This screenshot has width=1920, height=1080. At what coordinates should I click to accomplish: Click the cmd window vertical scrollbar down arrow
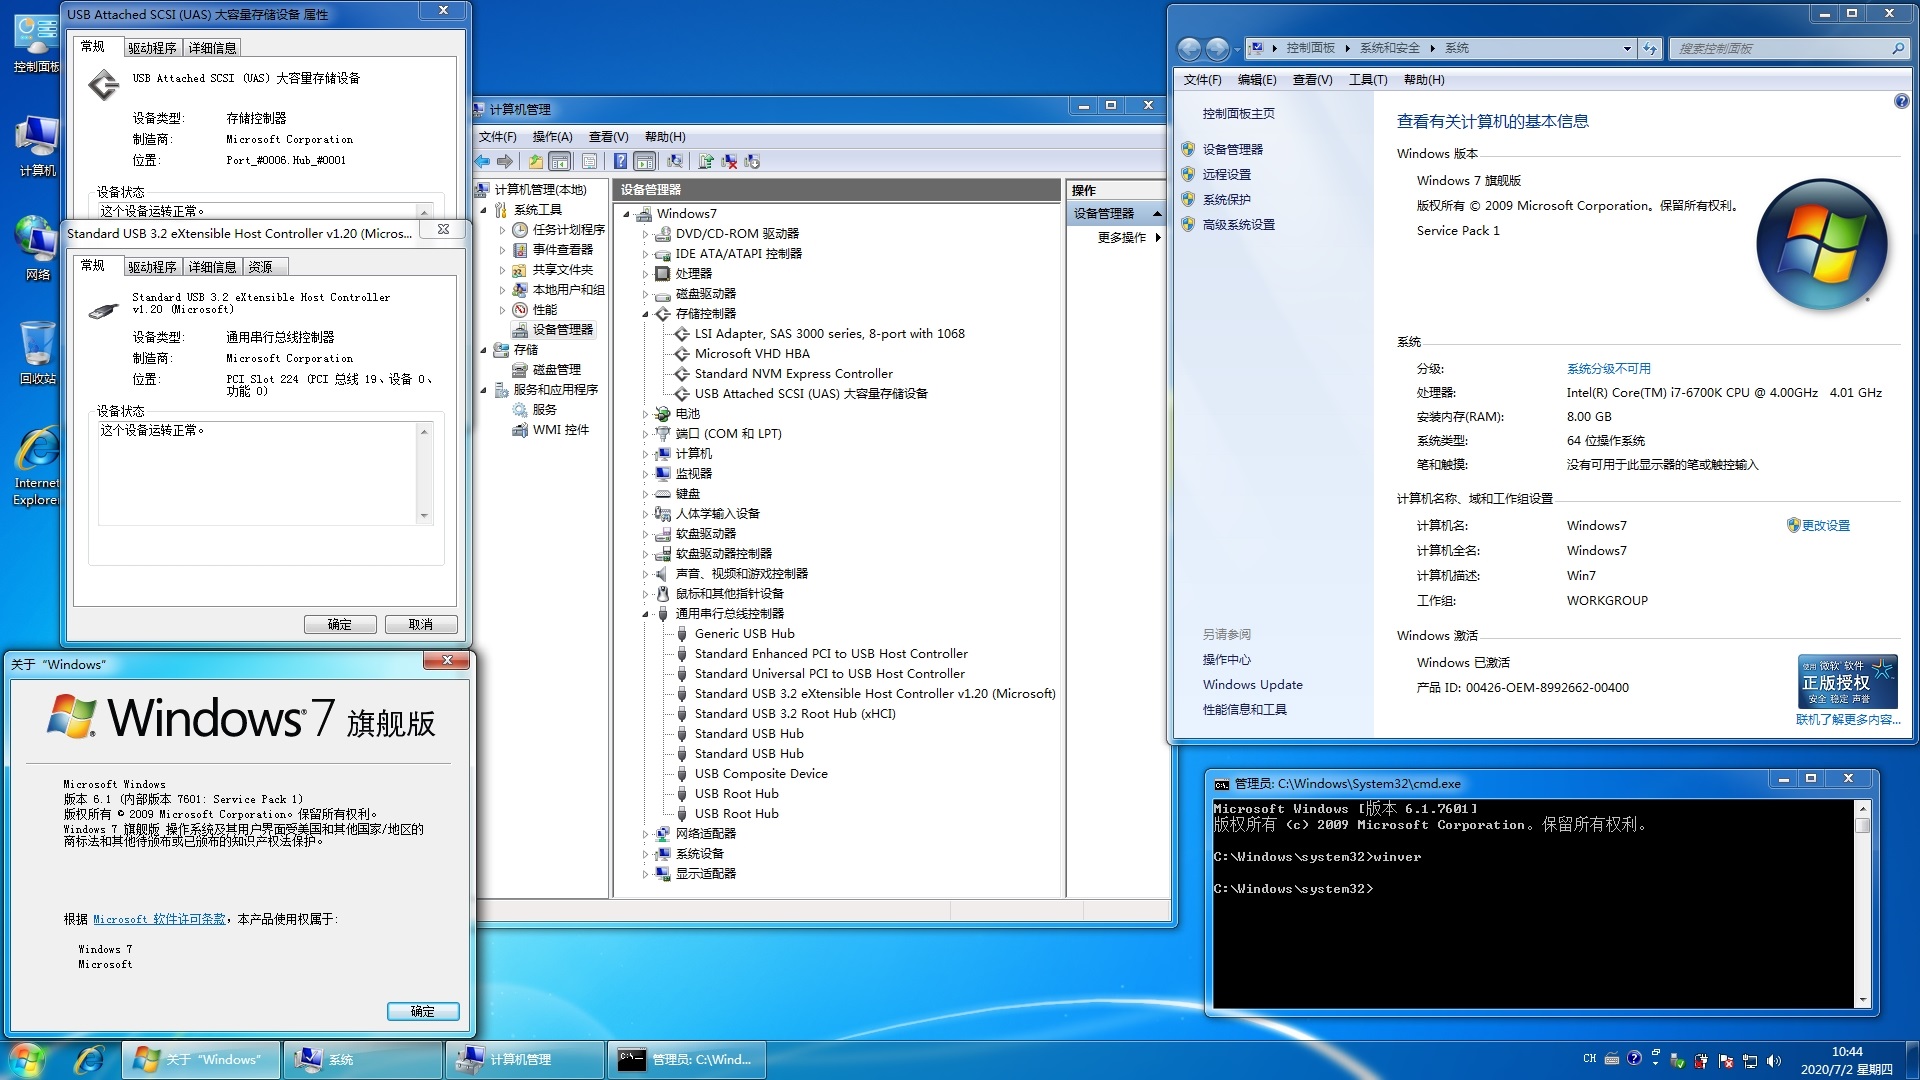coord(1862,1000)
